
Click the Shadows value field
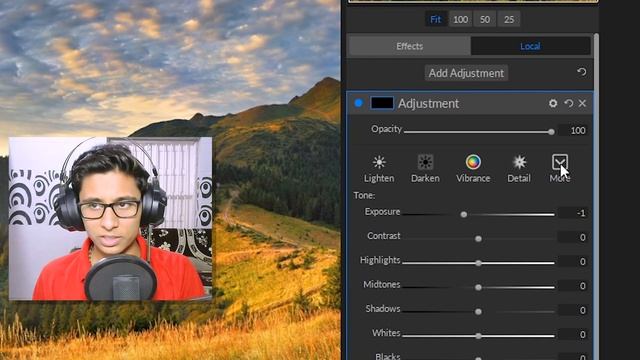573,310
